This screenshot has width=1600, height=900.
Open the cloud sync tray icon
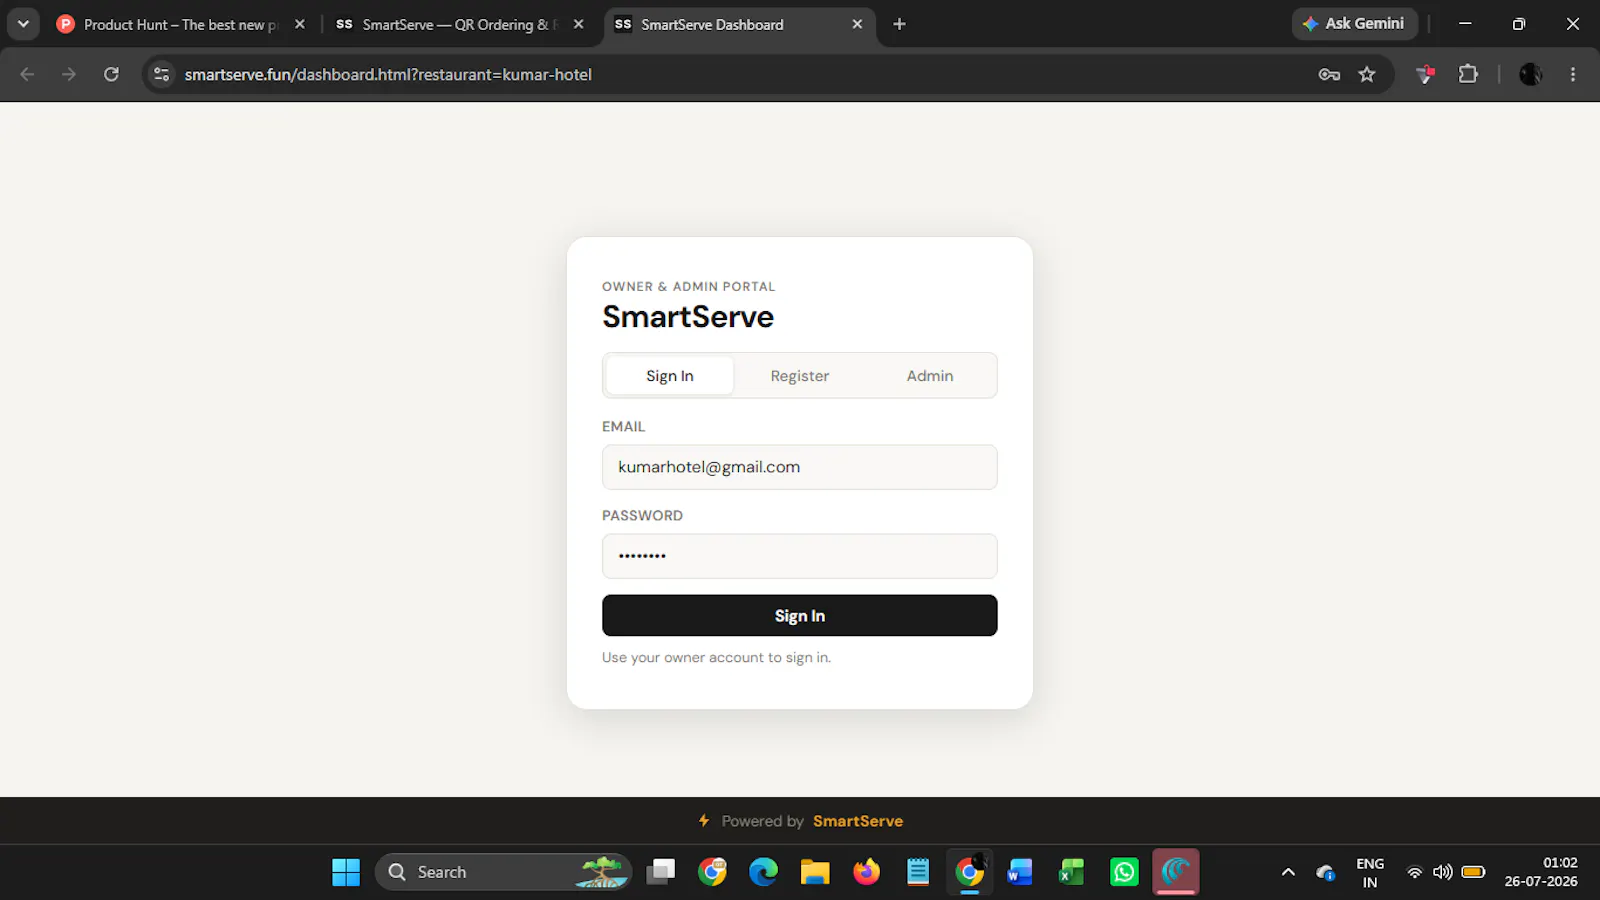pos(1326,872)
